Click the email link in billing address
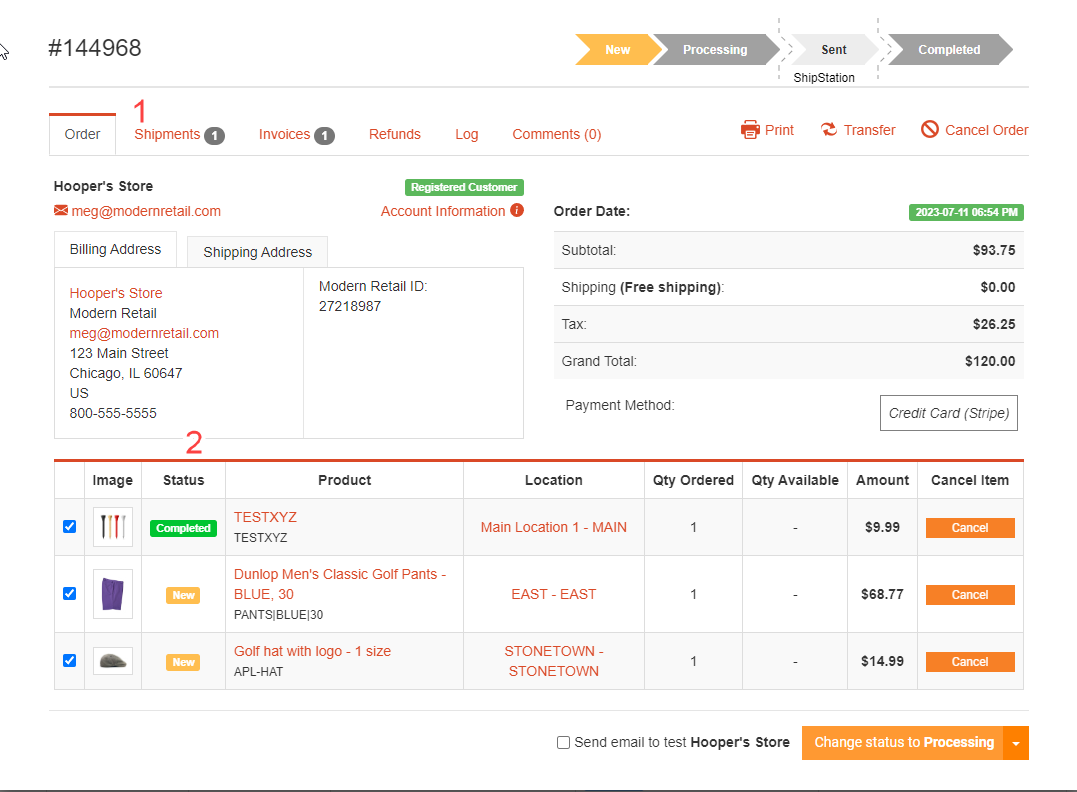1077x792 pixels. (144, 333)
